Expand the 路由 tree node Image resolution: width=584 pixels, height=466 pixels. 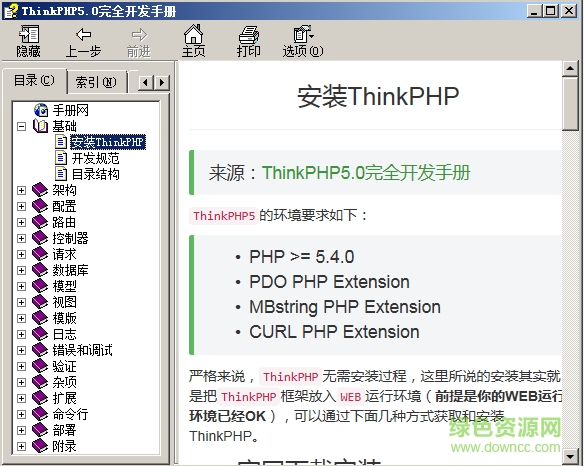click(x=22, y=222)
